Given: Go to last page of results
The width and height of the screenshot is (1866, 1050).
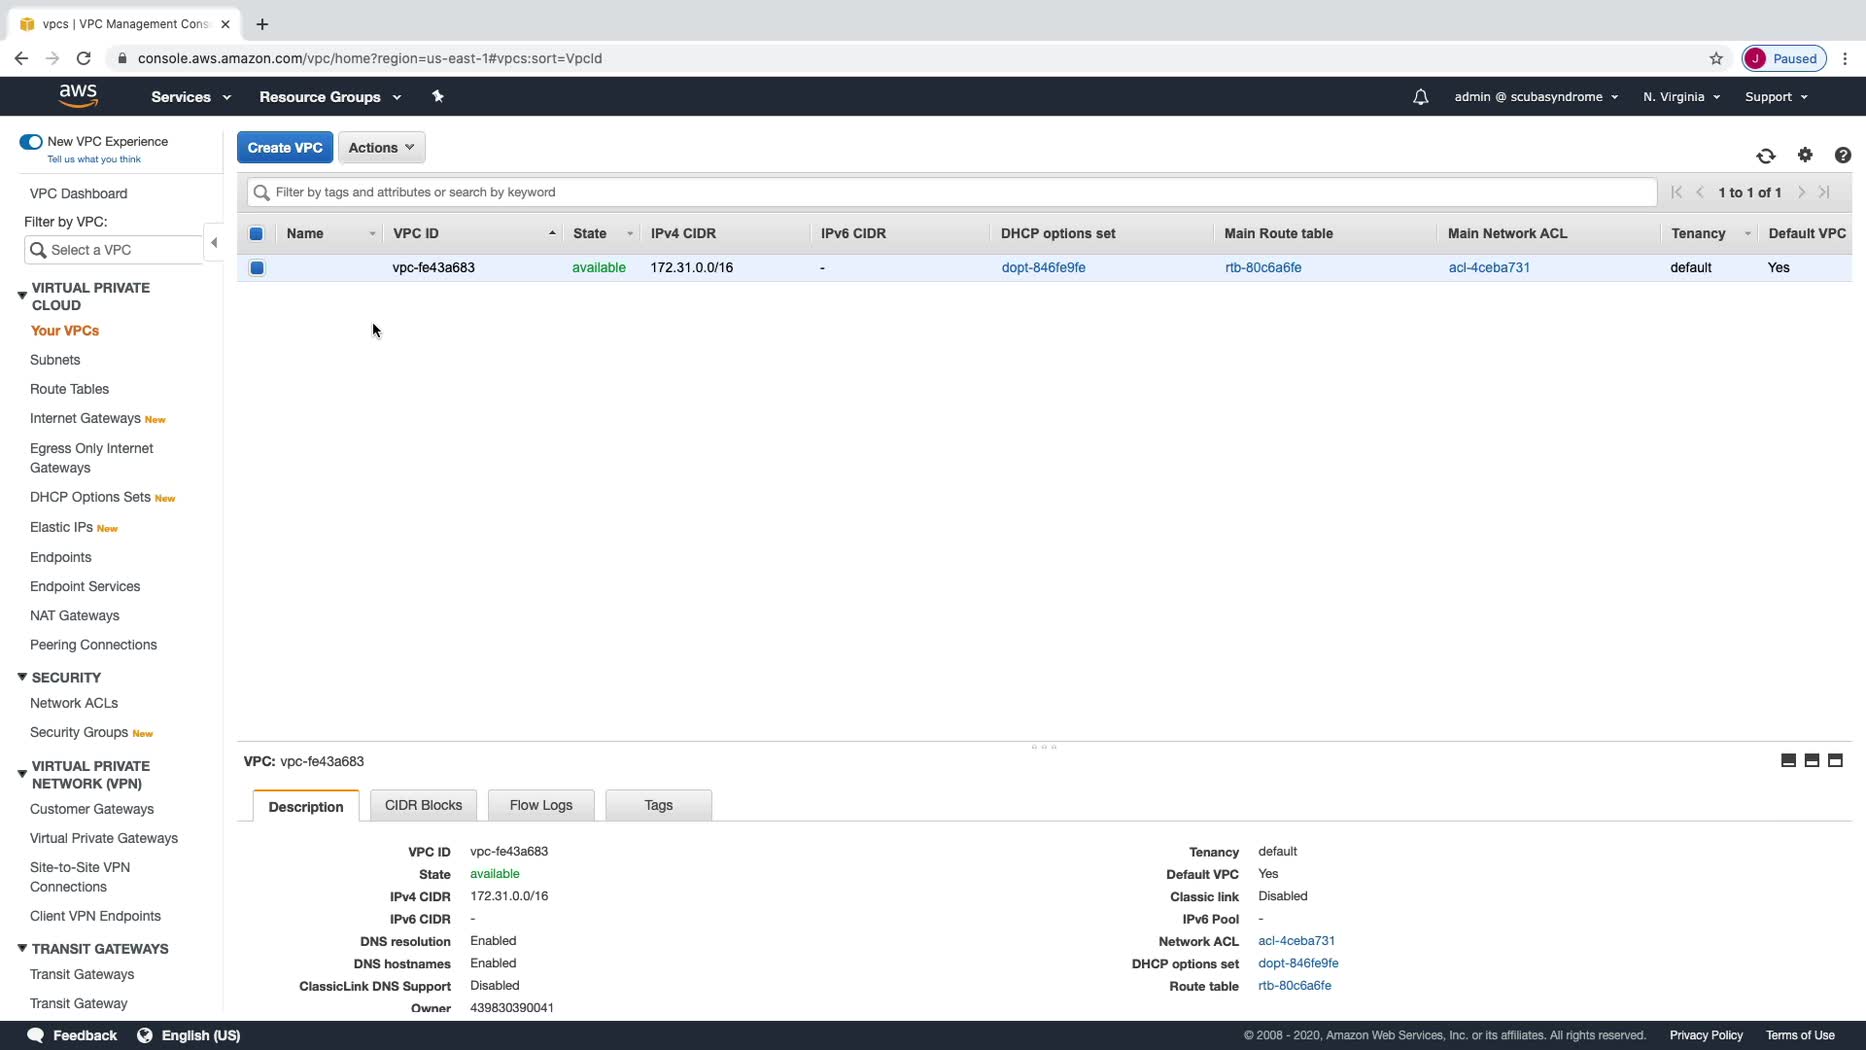Looking at the screenshot, I should (1824, 192).
